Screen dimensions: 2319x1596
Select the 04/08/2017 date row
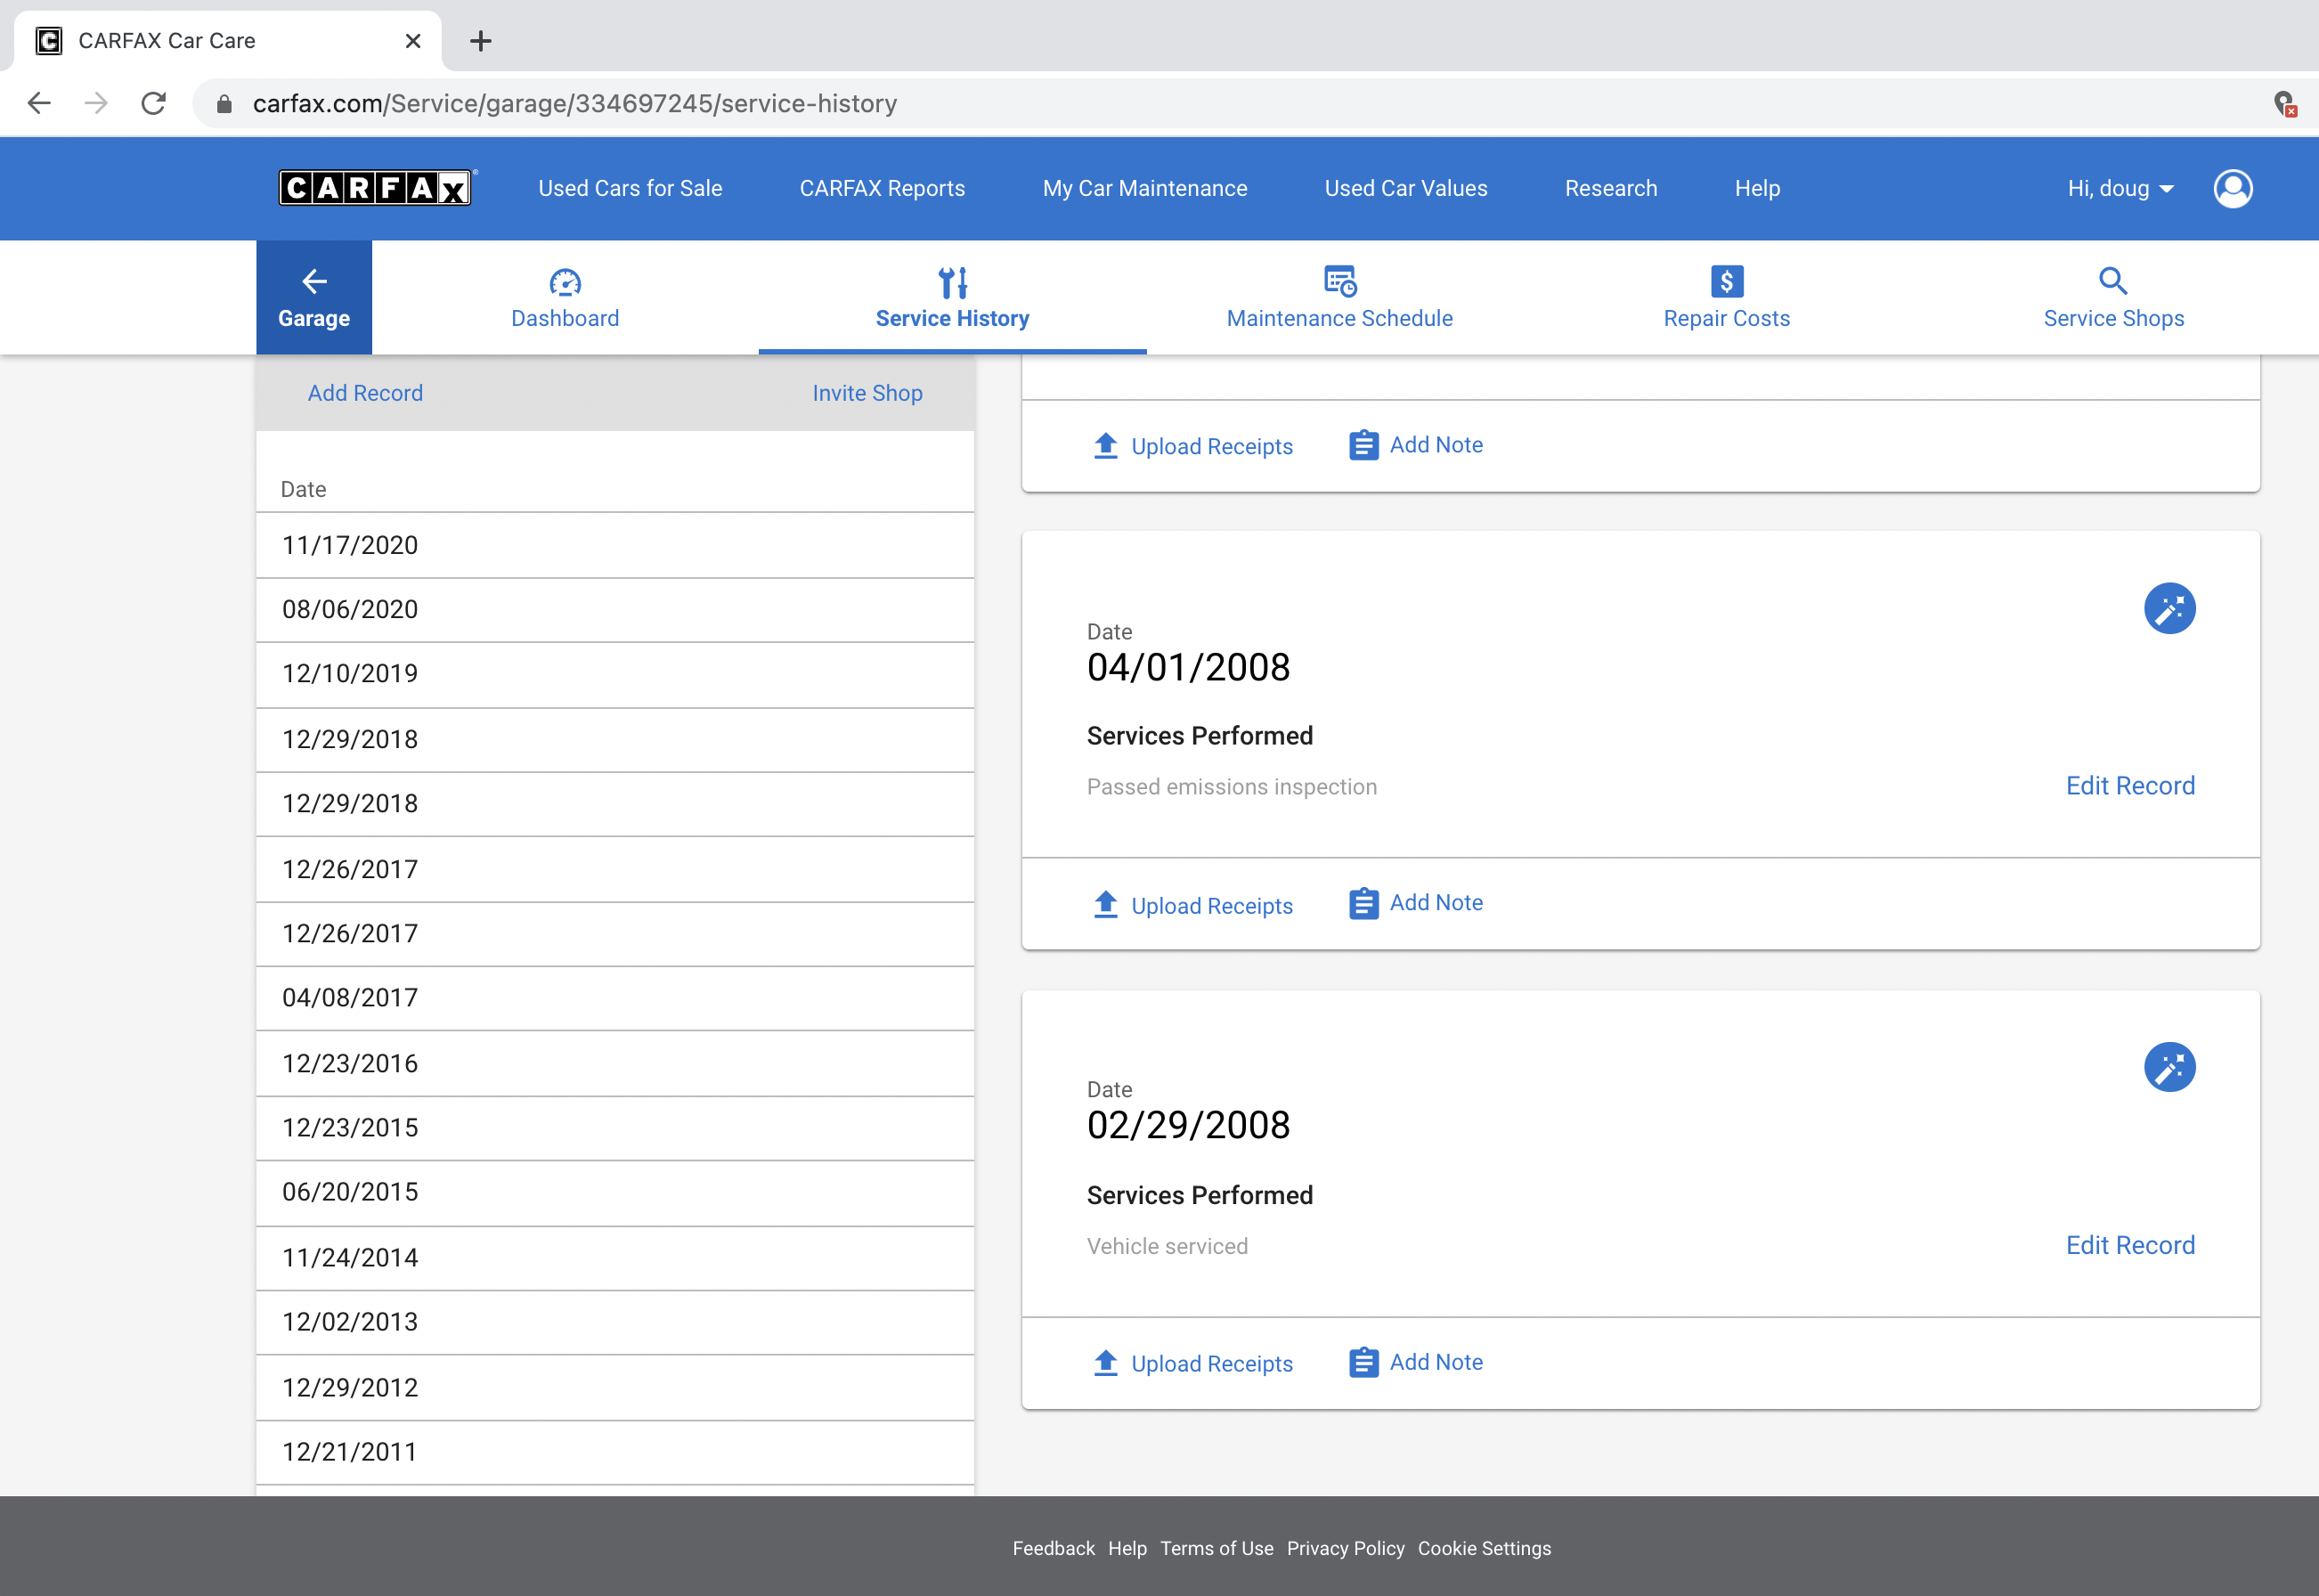coord(615,997)
